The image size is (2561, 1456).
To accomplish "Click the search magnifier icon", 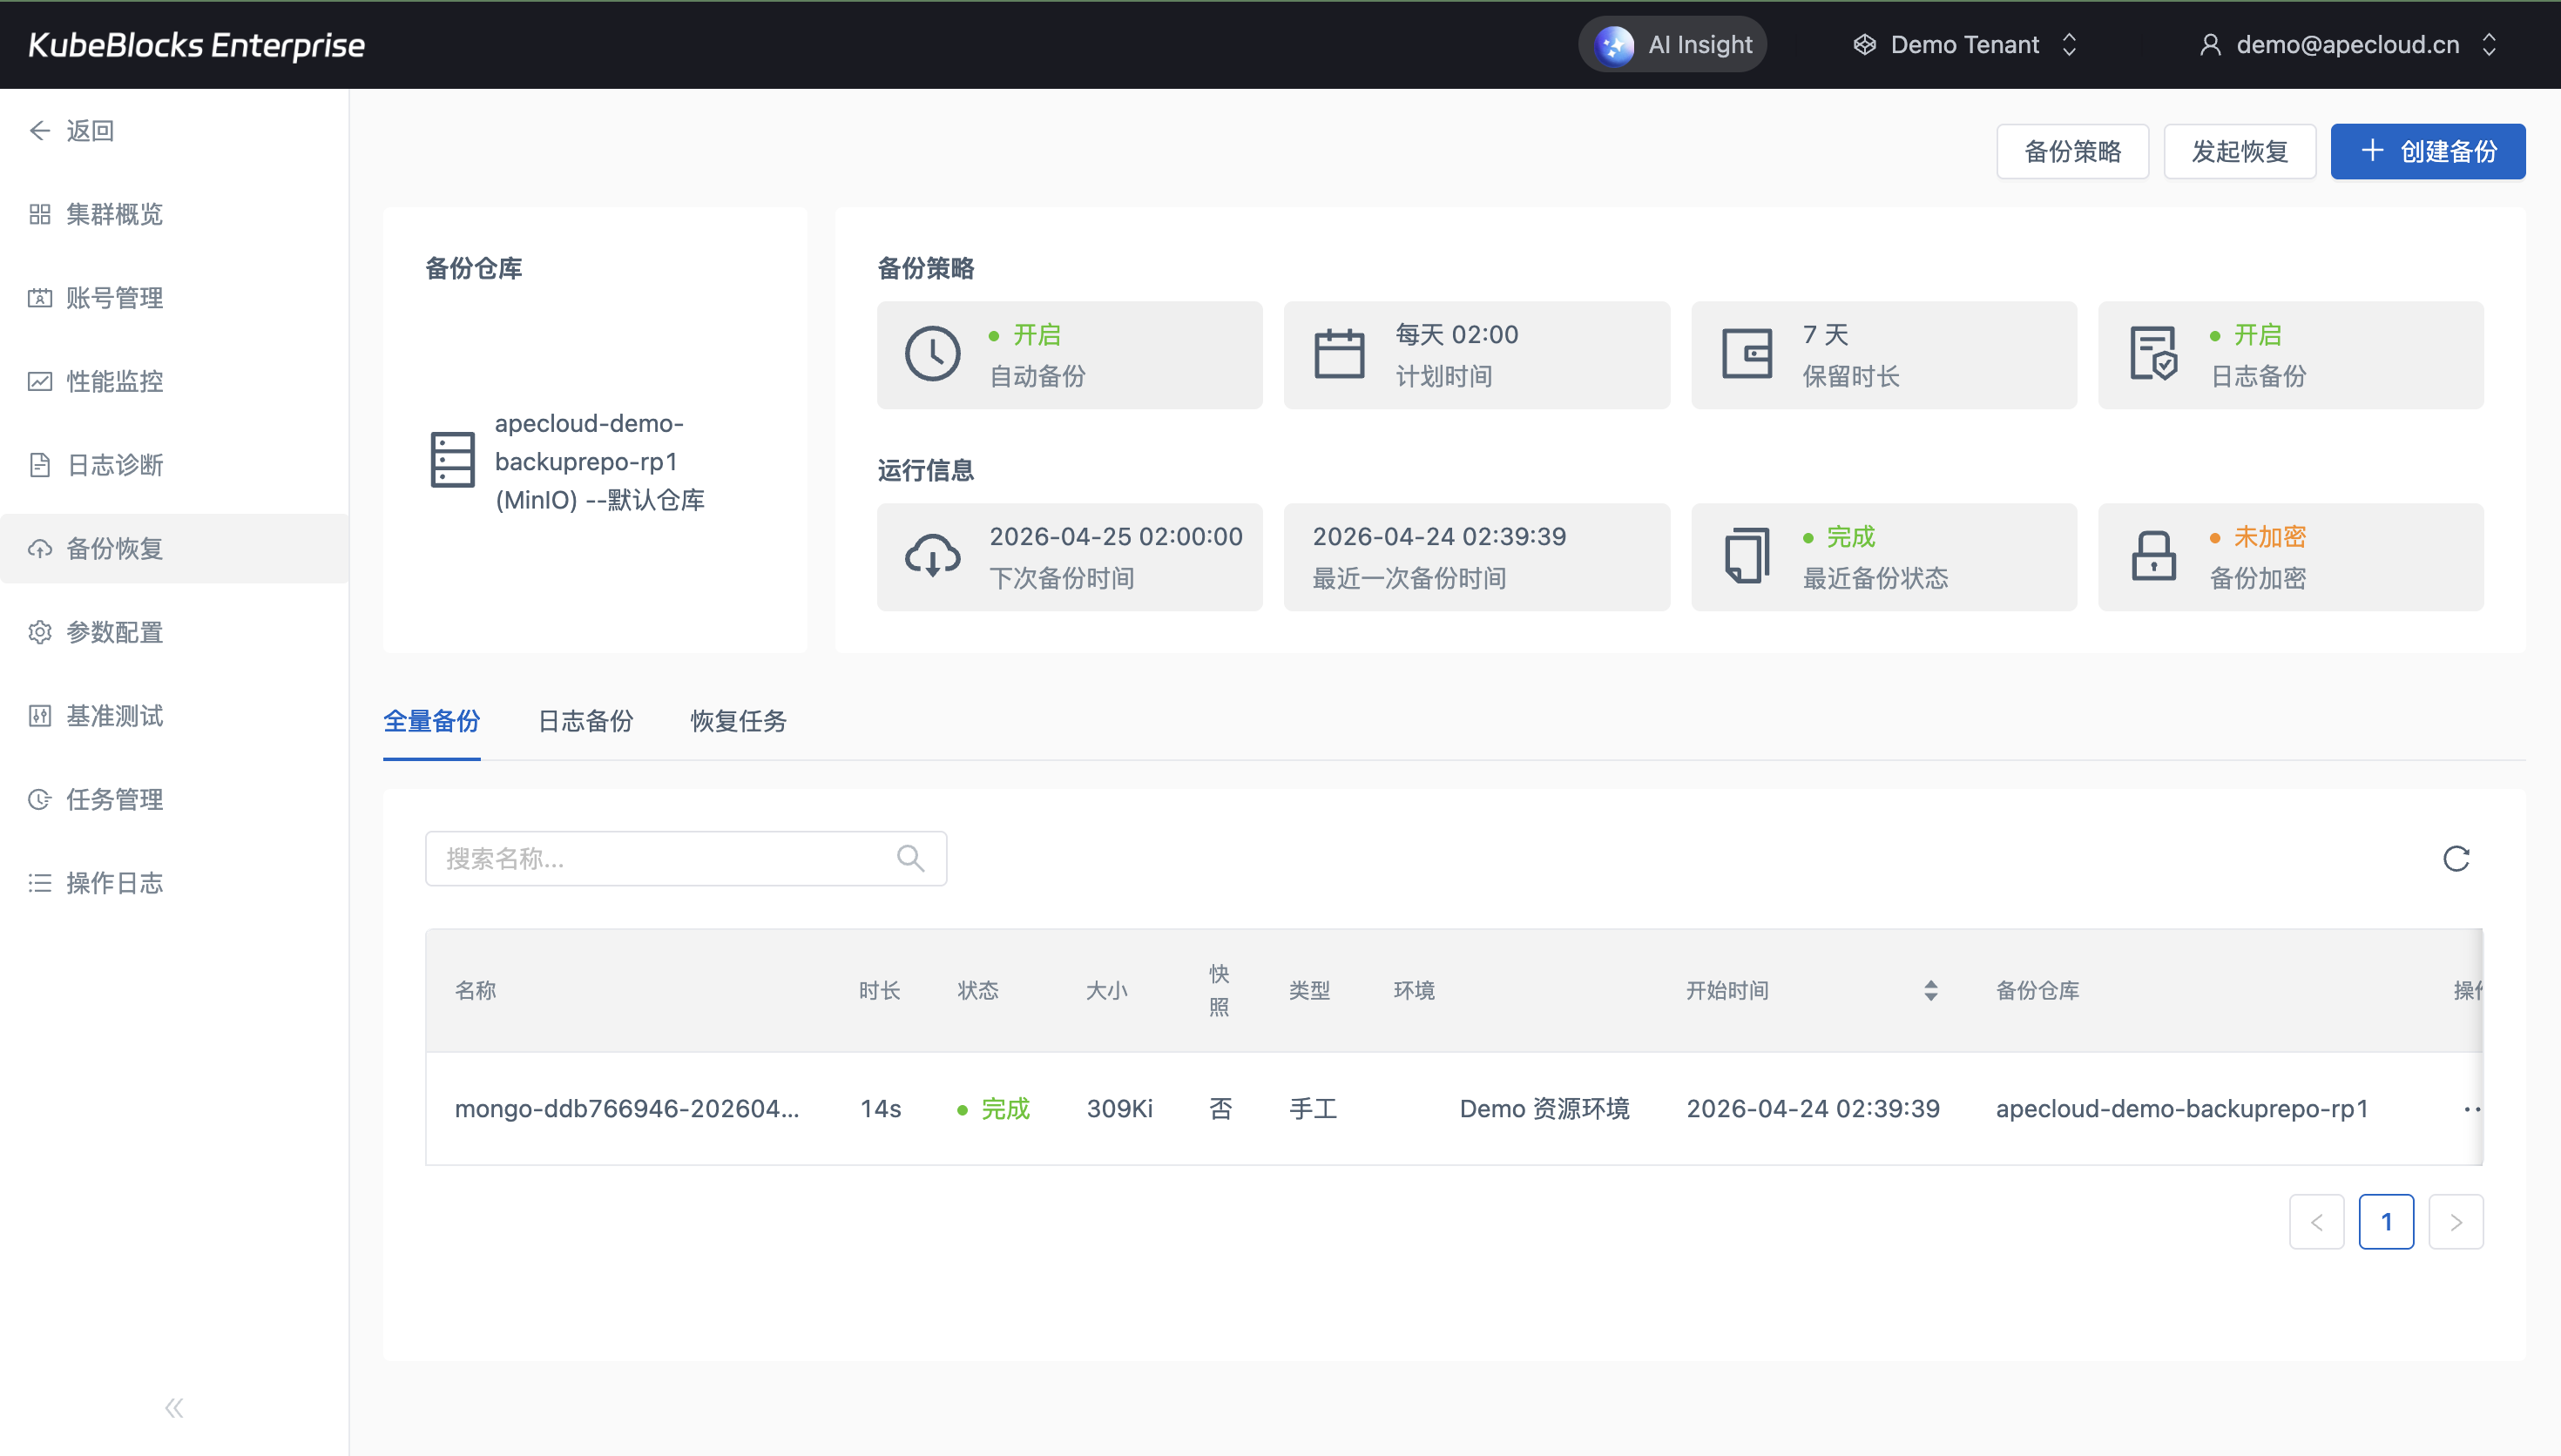I will pos(910,858).
